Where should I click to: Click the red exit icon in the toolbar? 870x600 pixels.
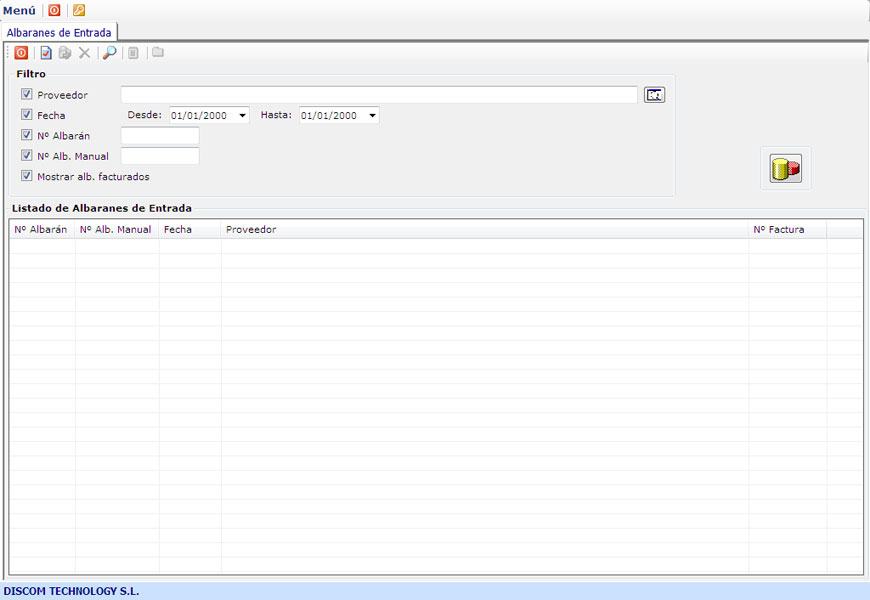coord(21,53)
